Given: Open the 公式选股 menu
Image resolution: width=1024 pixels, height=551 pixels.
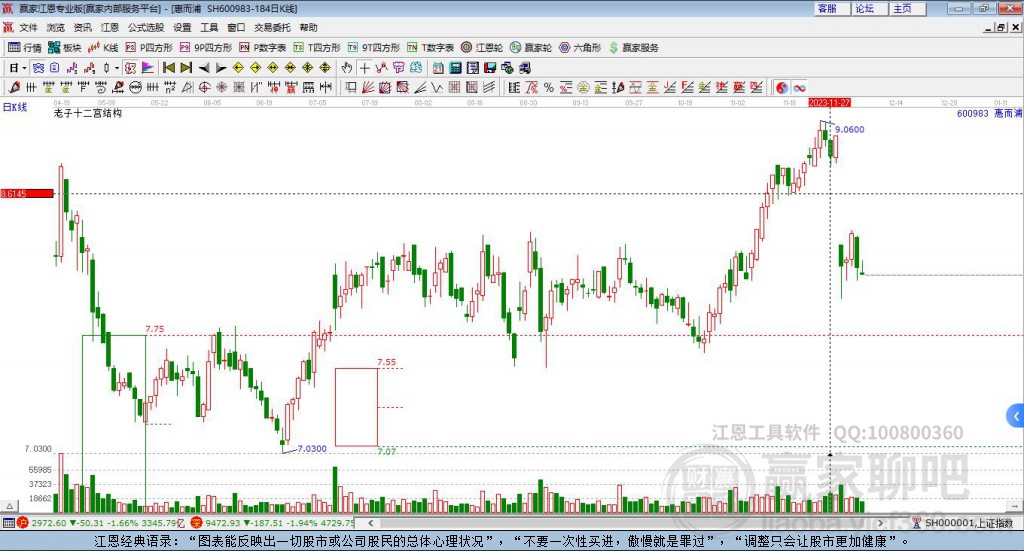Looking at the screenshot, I should 146,27.
